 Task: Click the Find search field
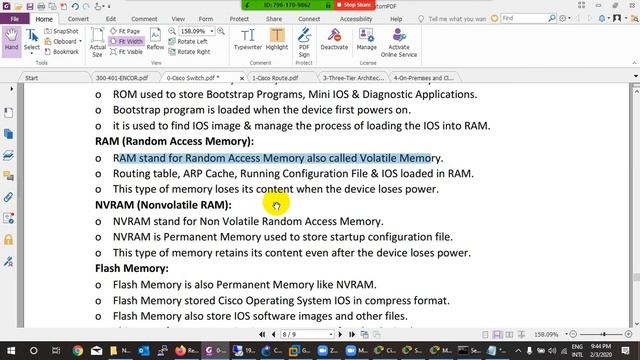coord(524,18)
